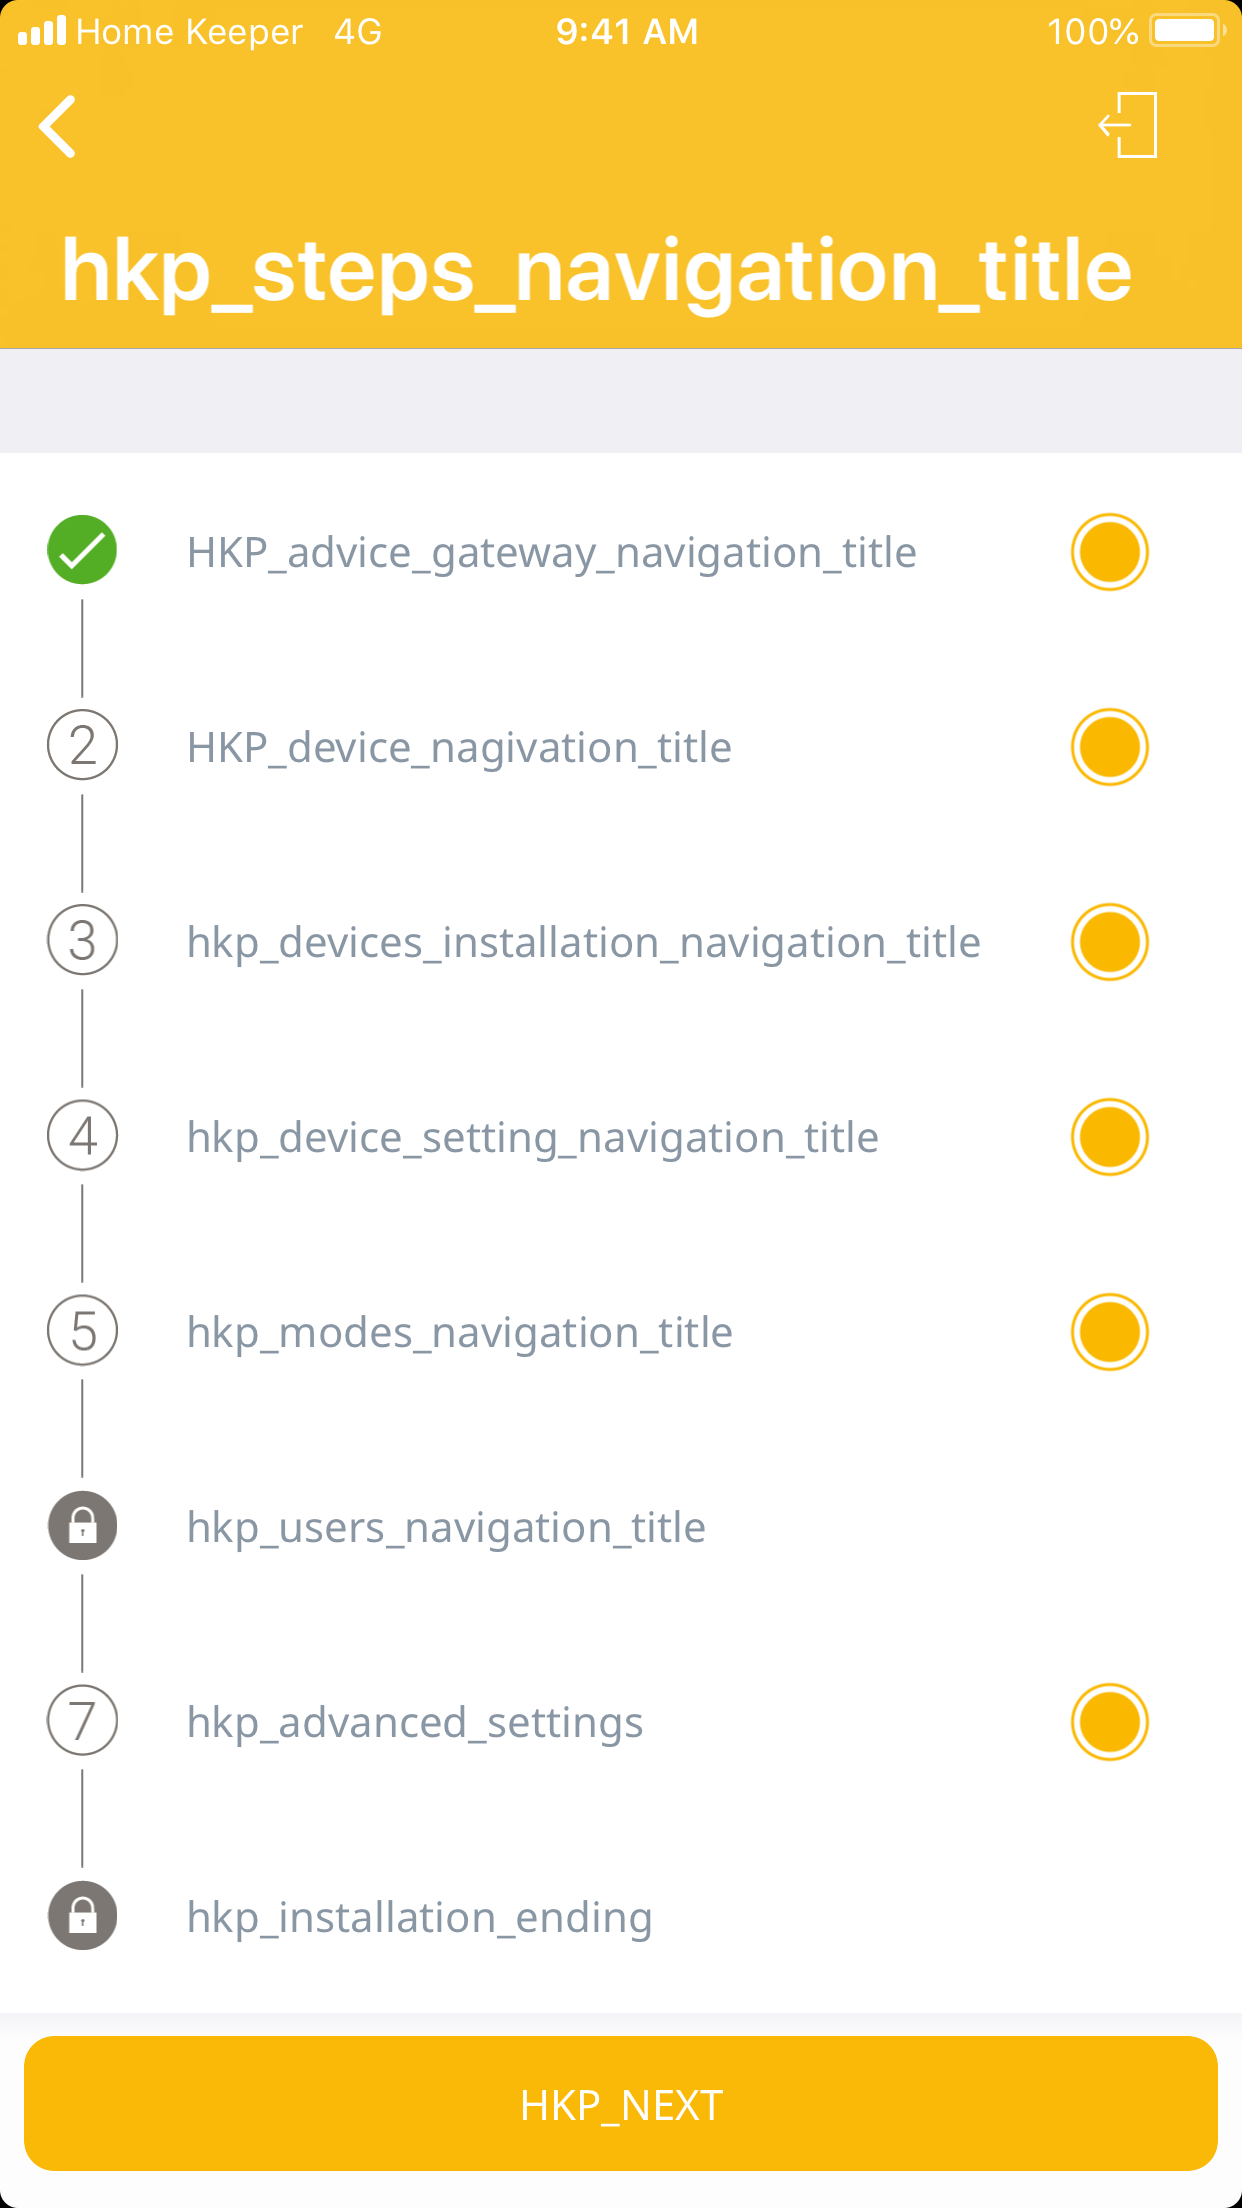Toggle the orange indicator for device setting
The height and width of the screenshot is (2208, 1242).
point(1109,1137)
